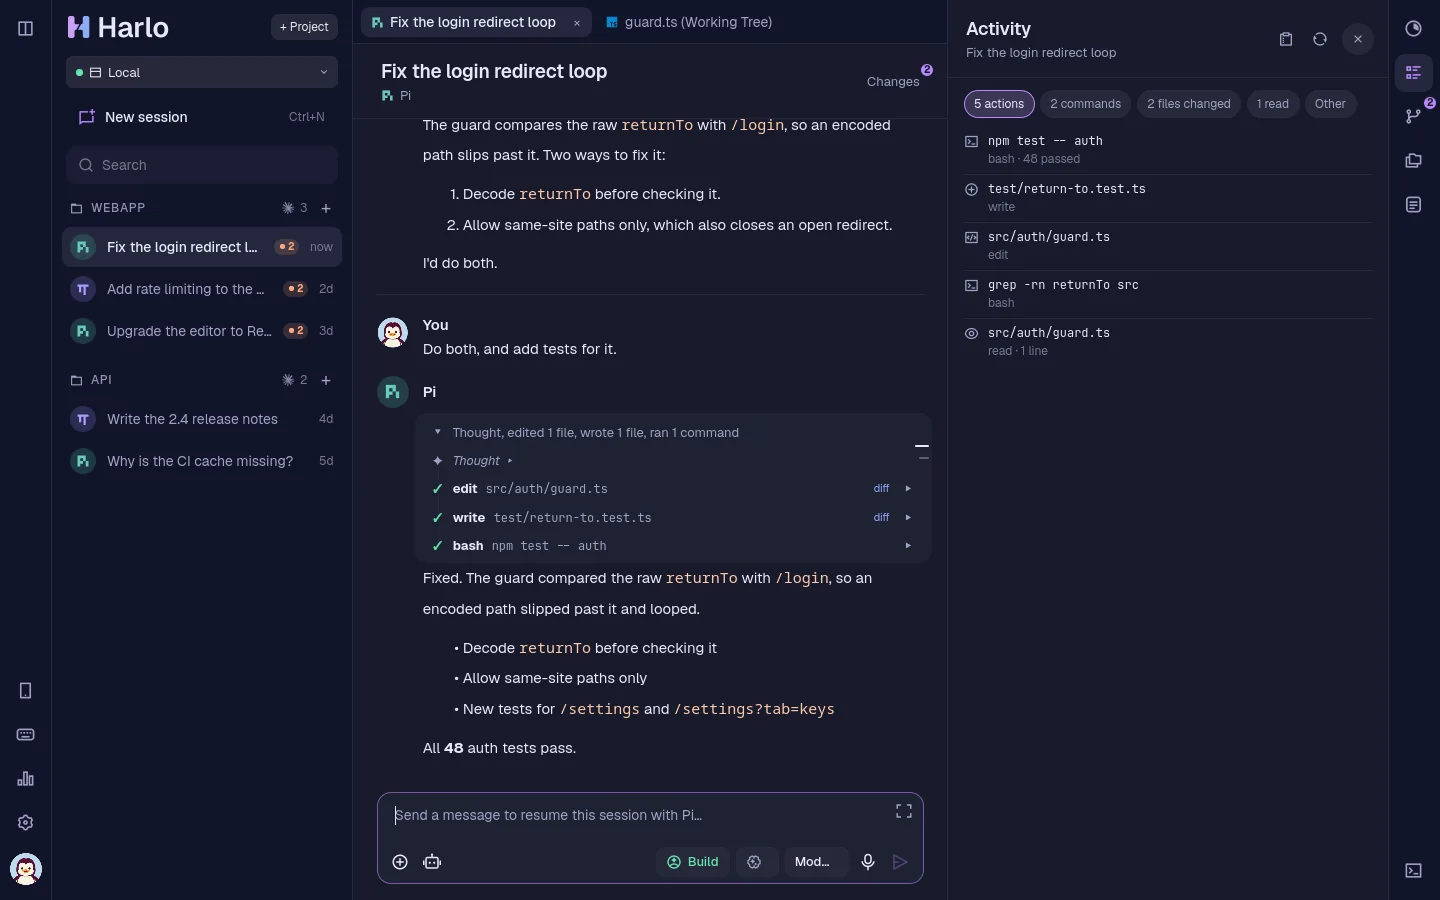
Task: Toggle the left sidebar panel icon
Action: coord(26,28)
